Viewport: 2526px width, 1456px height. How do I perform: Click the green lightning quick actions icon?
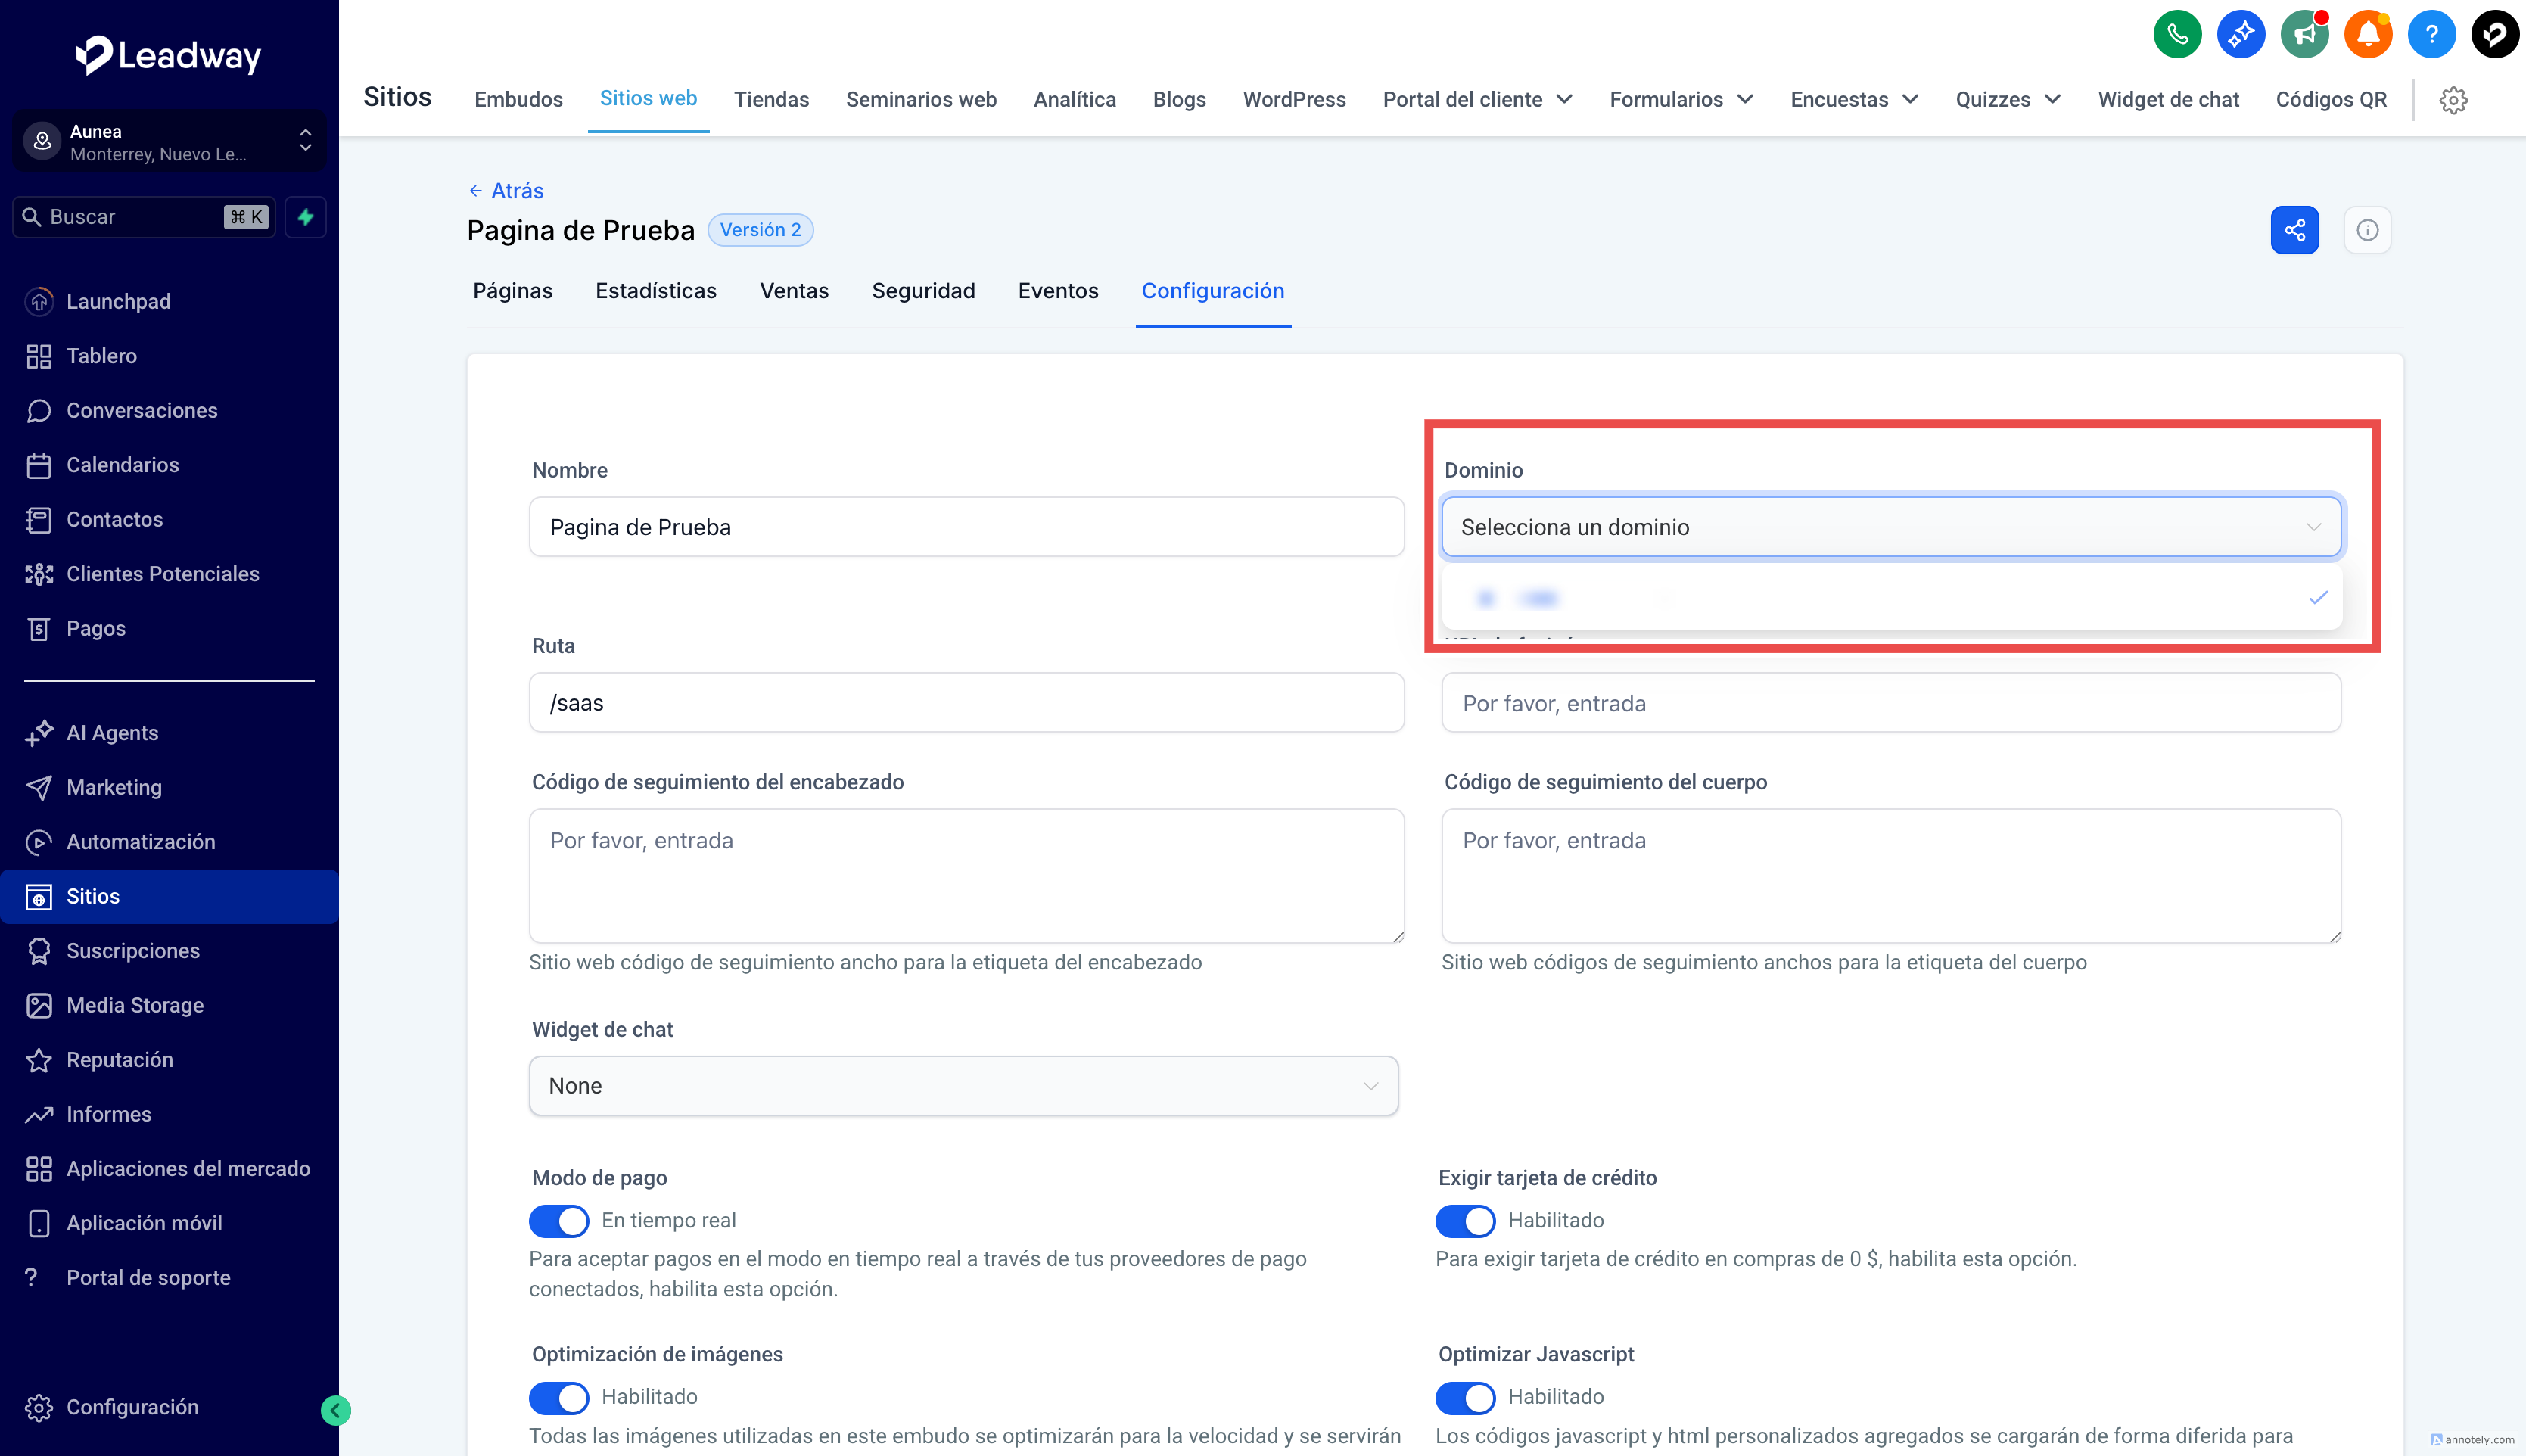pos(306,217)
